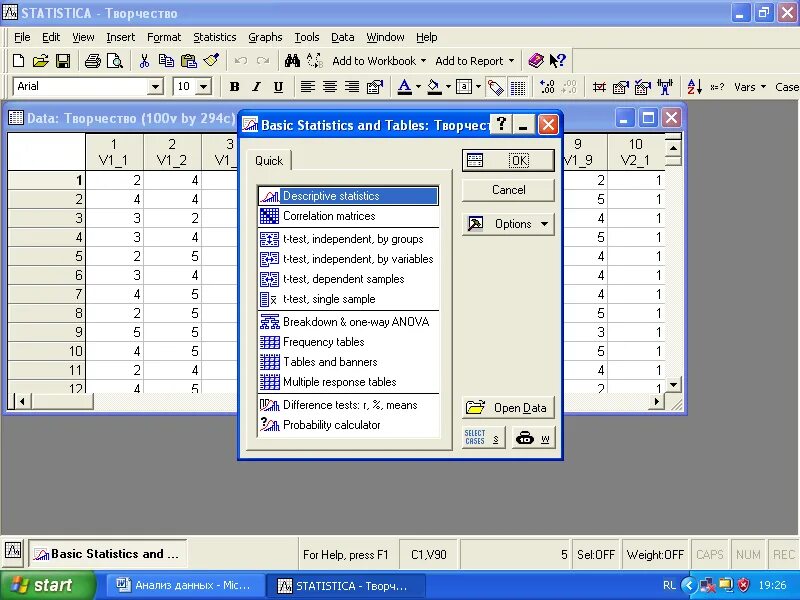Select t-test, single sample

348,299
